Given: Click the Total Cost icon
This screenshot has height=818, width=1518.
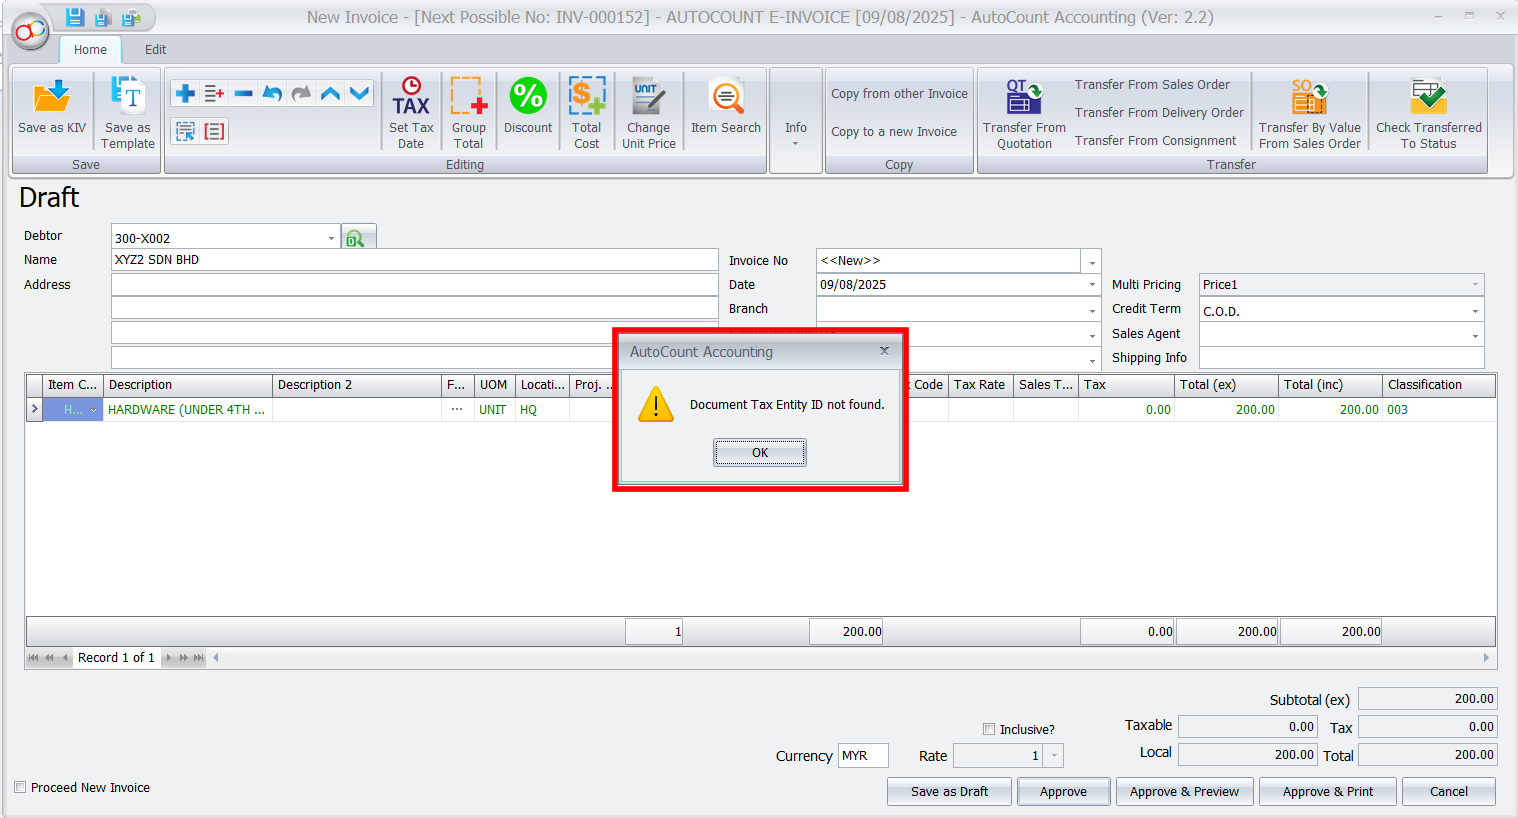Looking at the screenshot, I should (587, 98).
